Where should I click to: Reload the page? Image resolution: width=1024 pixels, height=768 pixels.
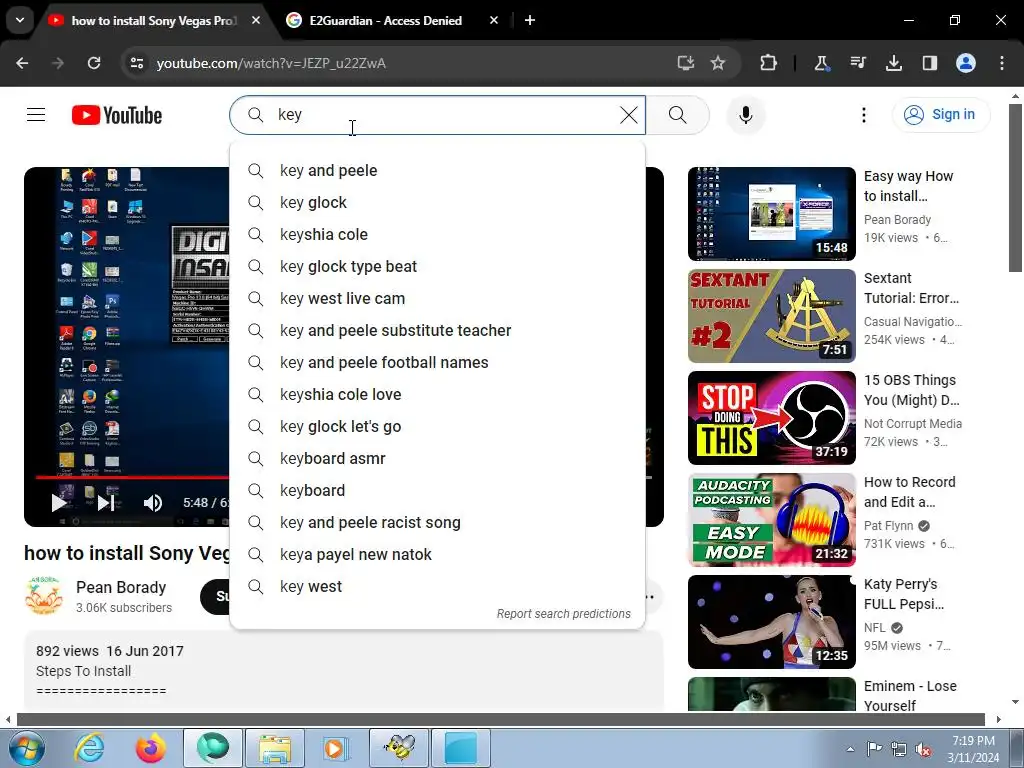tap(94, 63)
